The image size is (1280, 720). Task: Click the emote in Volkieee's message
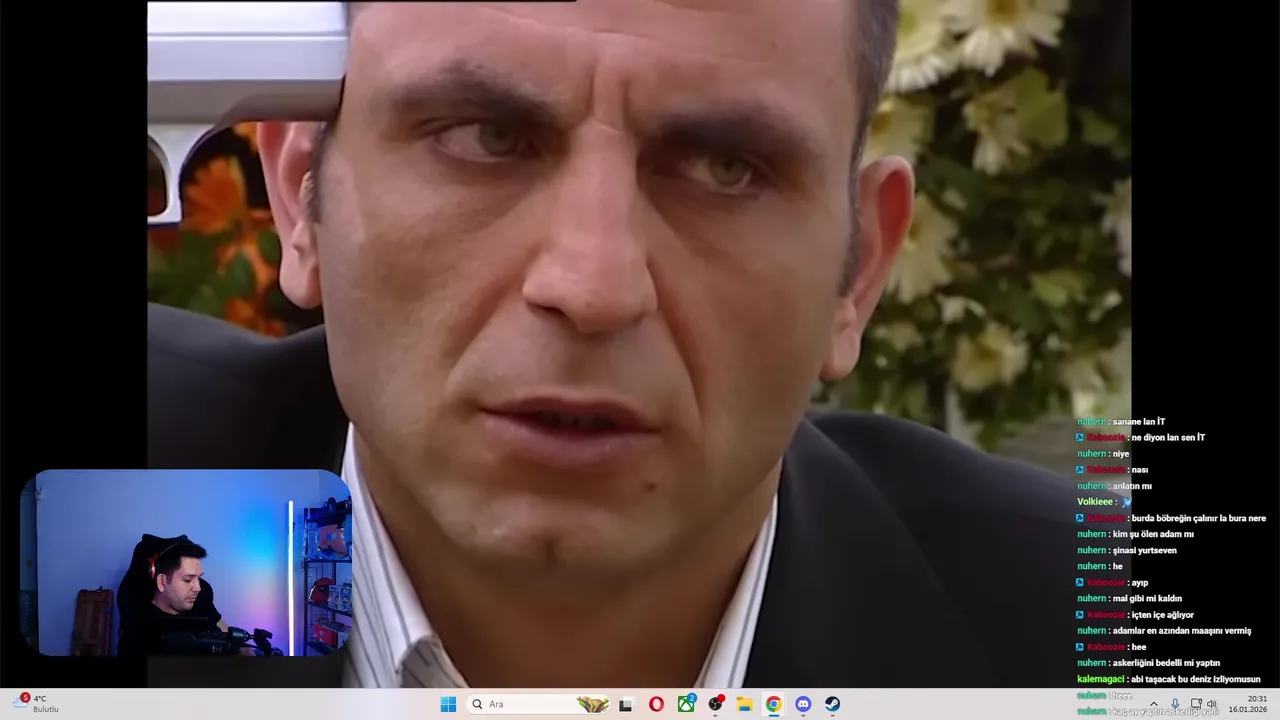pos(1126,502)
